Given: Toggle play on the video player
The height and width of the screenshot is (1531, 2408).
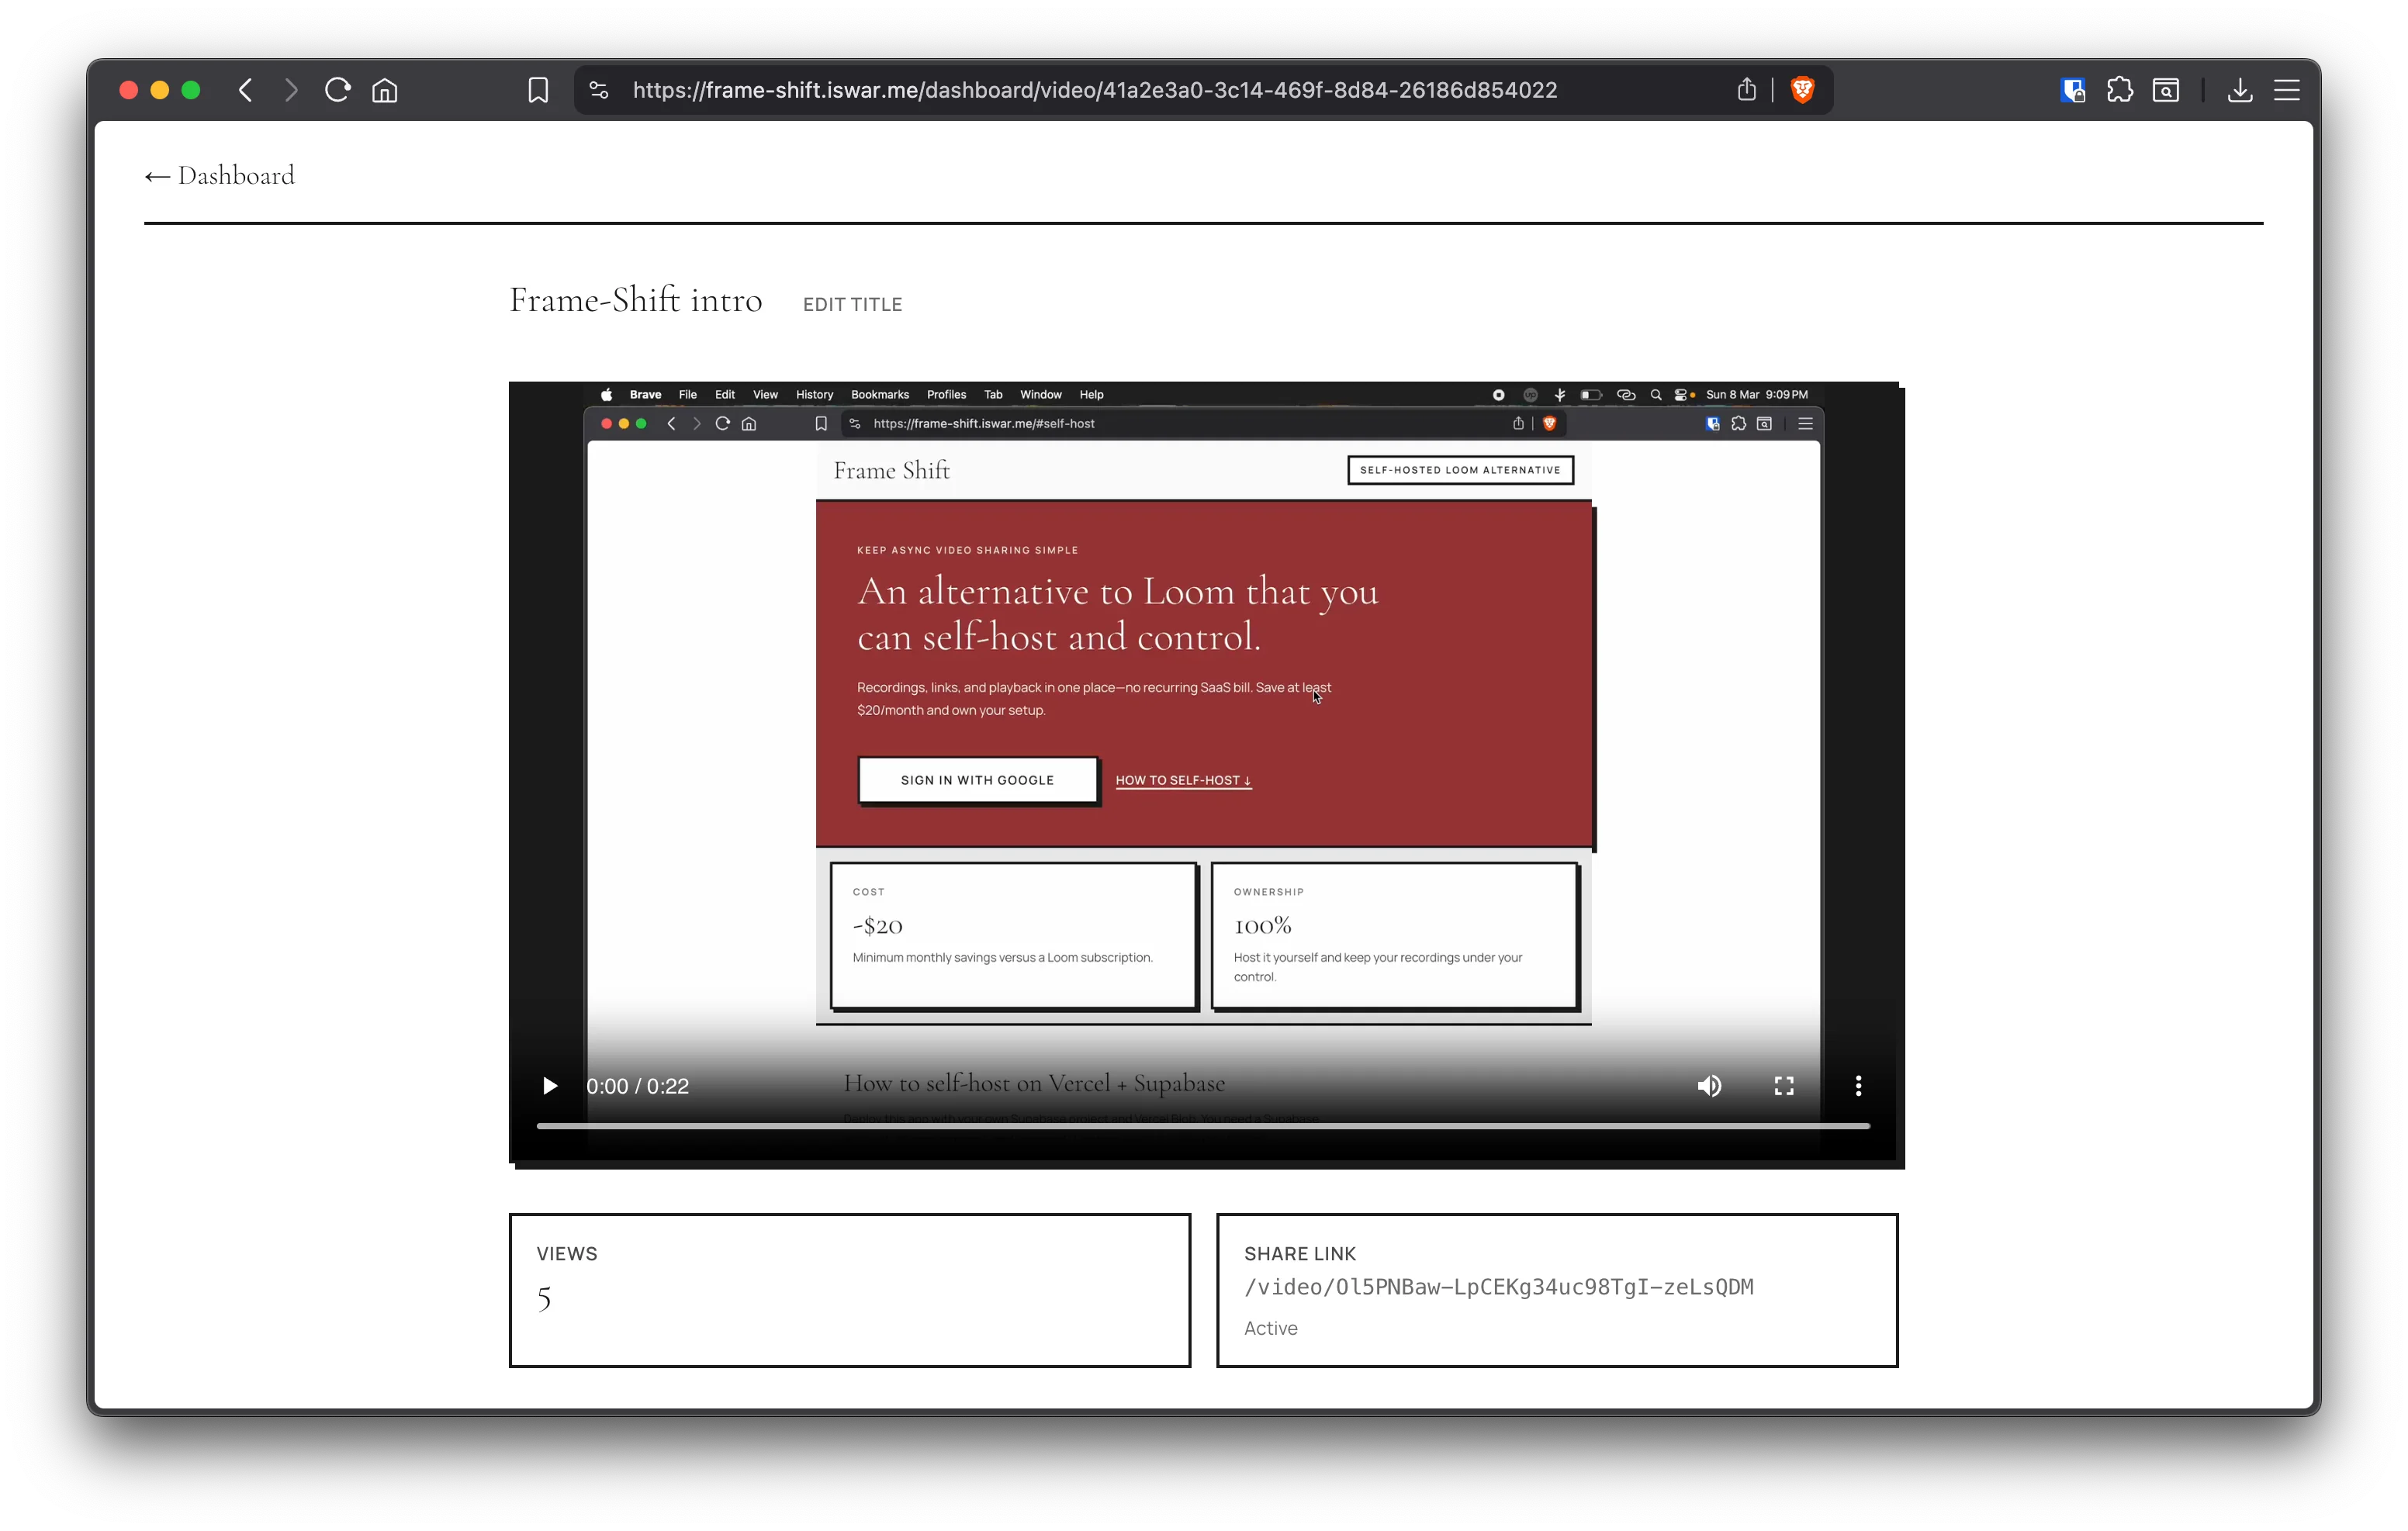Looking at the screenshot, I should [x=550, y=1086].
